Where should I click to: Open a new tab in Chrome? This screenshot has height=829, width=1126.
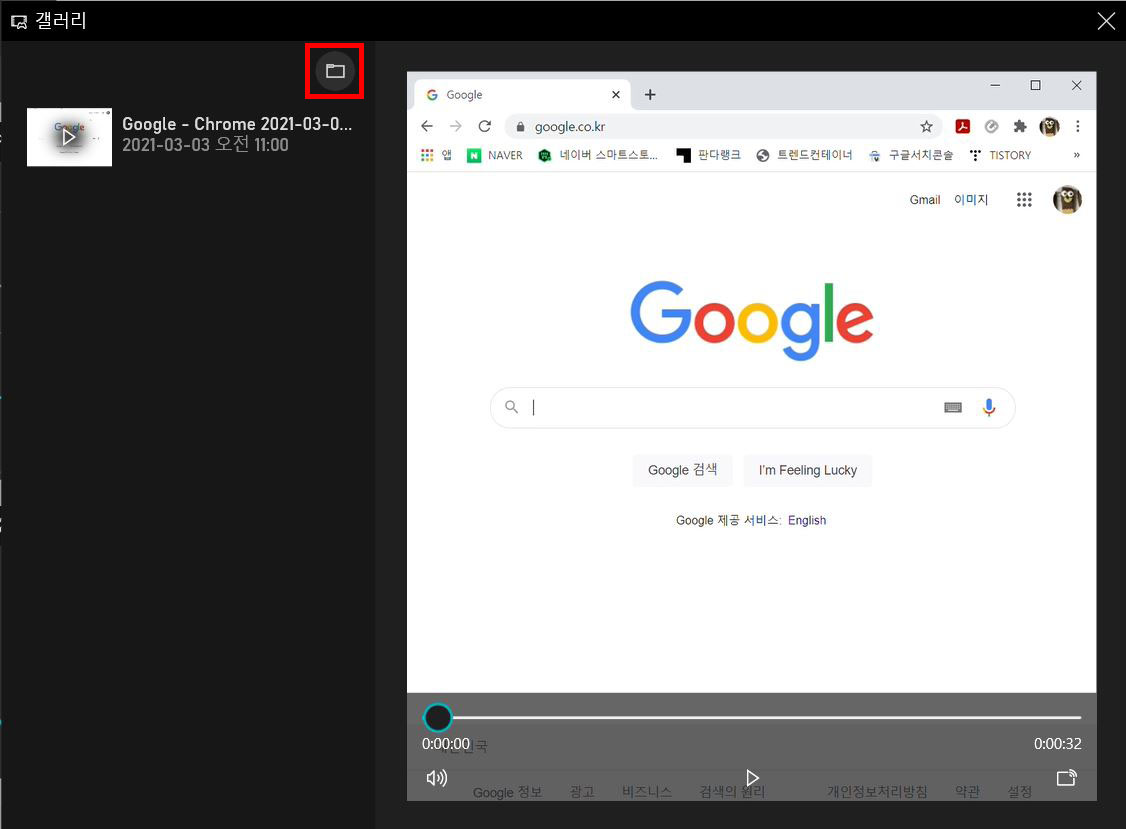650,95
